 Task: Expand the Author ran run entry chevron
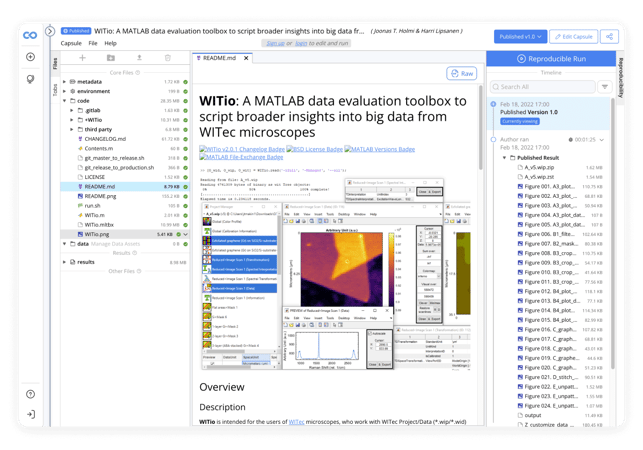pos(602,140)
